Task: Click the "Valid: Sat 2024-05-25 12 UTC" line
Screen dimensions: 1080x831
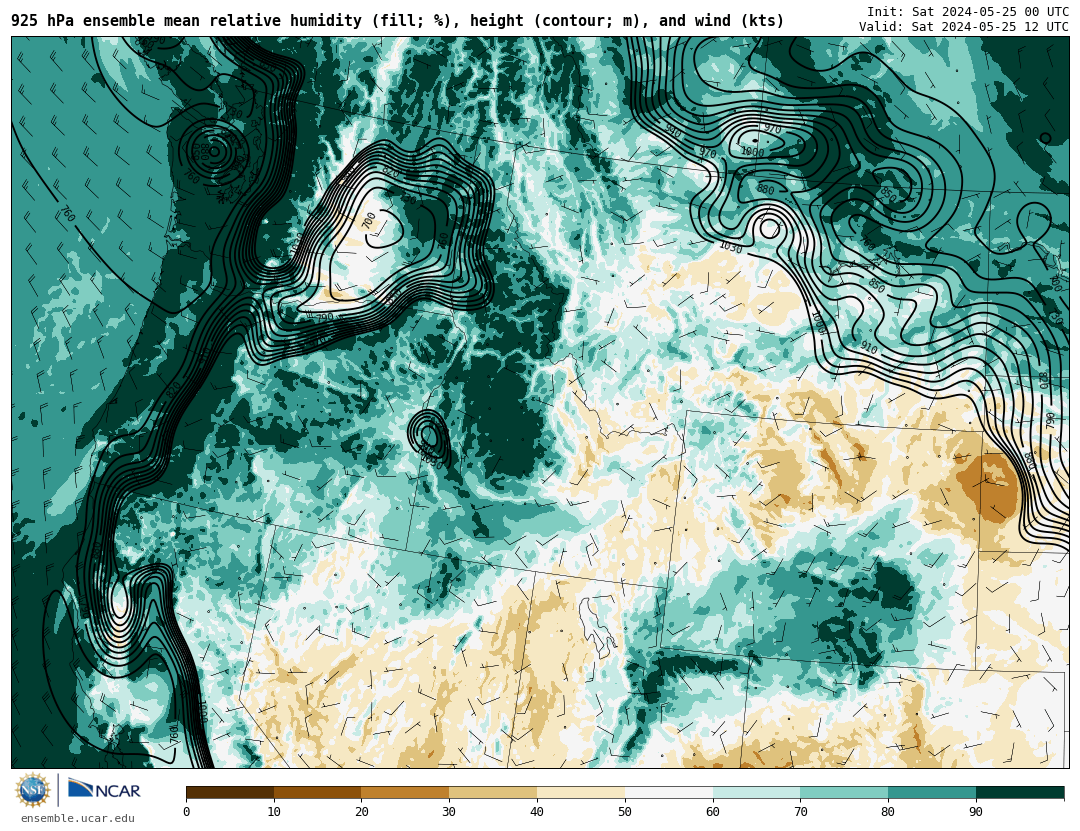Action: [964, 27]
